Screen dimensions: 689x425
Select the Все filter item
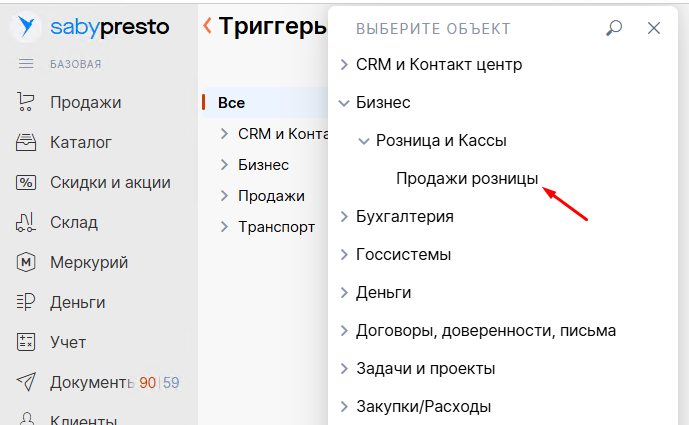pyautogui.click(x=231, y=103)
